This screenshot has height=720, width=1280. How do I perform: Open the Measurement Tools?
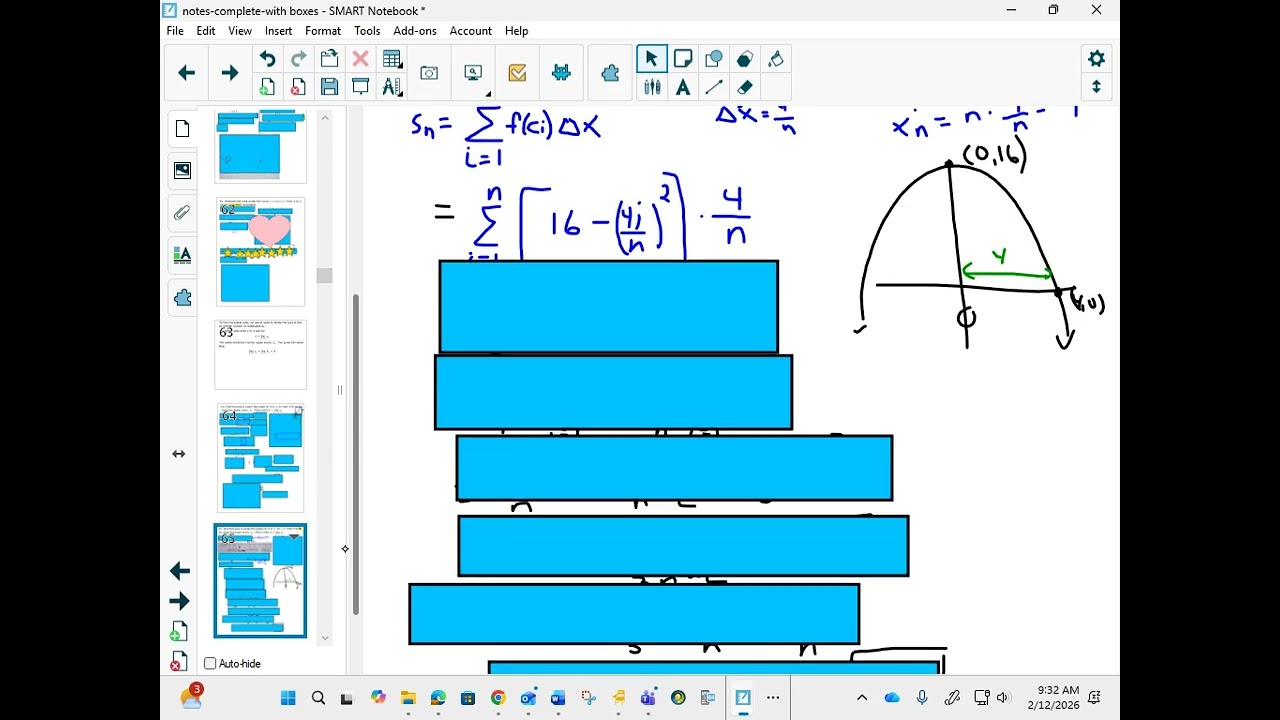(392, 87)
